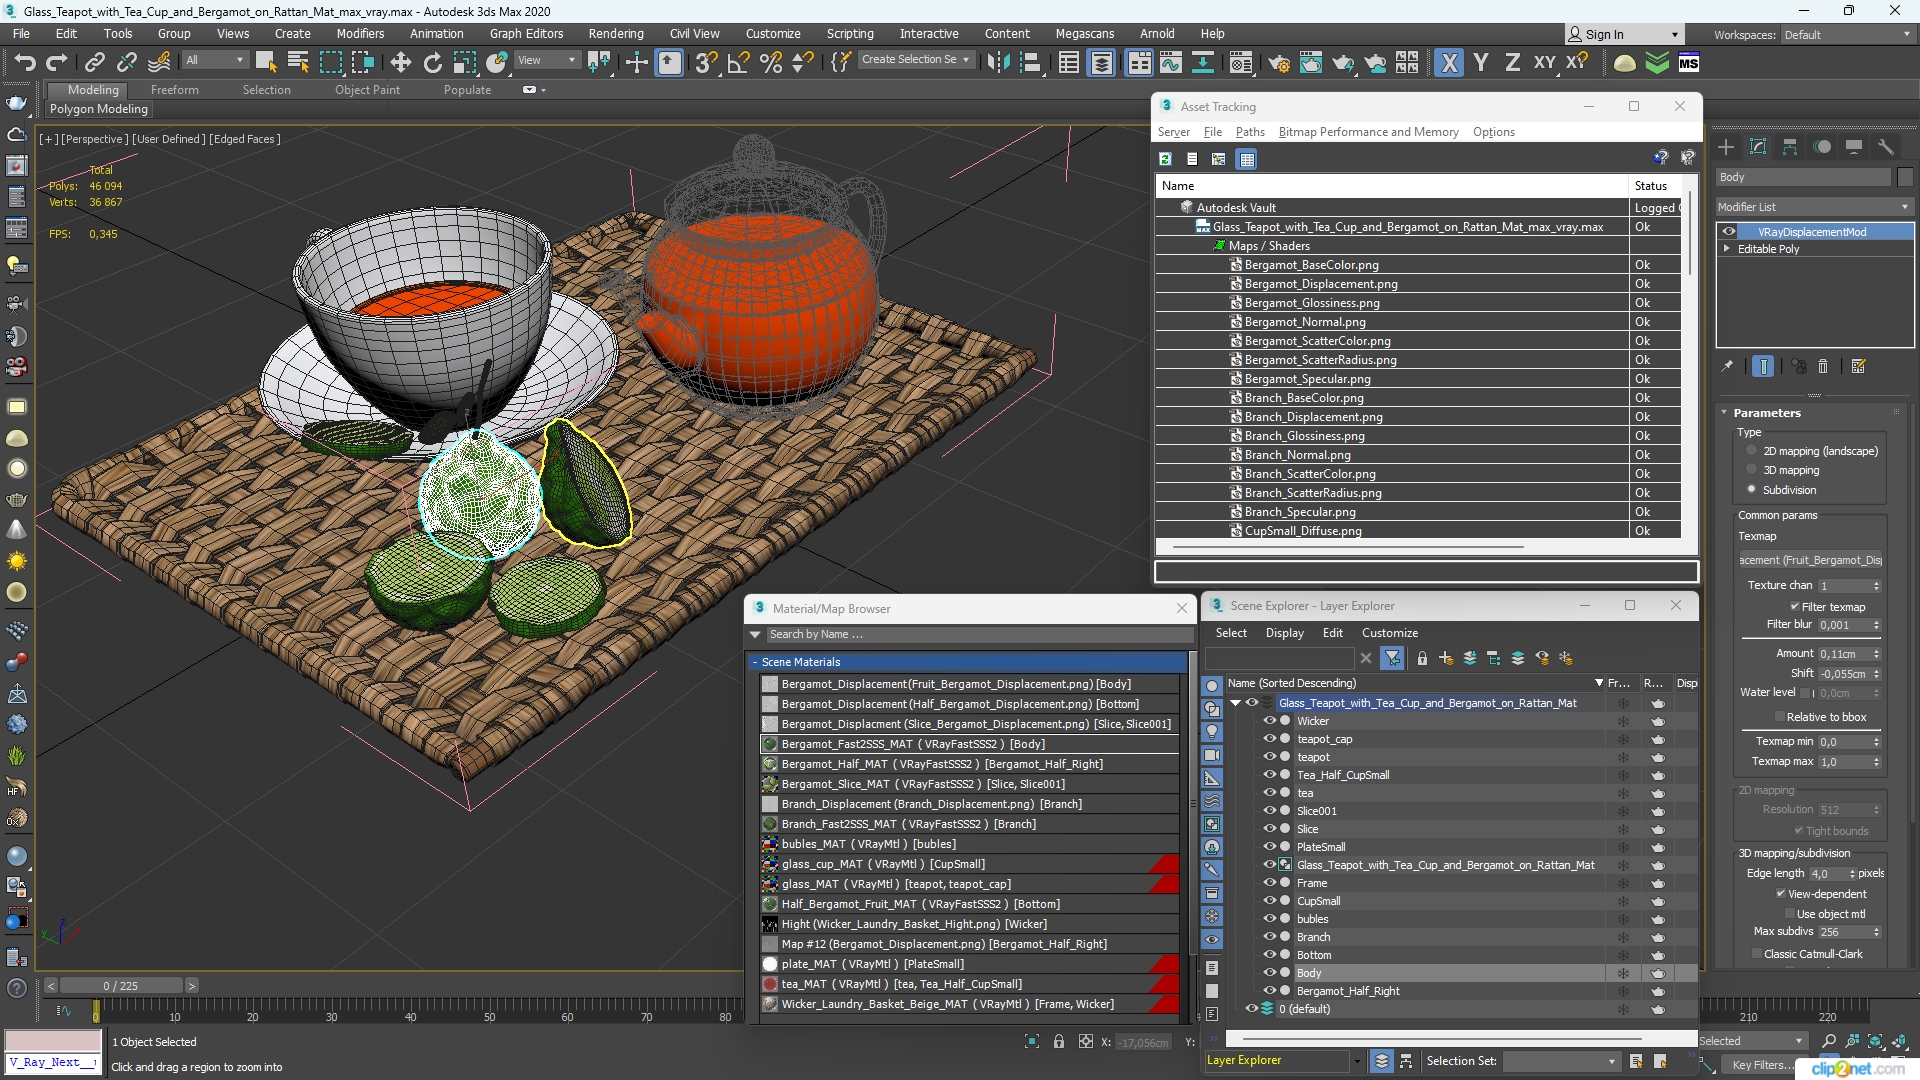Select the Select and Link tool
This screenshot has width=1920, height=1080.
pos(94,62)
